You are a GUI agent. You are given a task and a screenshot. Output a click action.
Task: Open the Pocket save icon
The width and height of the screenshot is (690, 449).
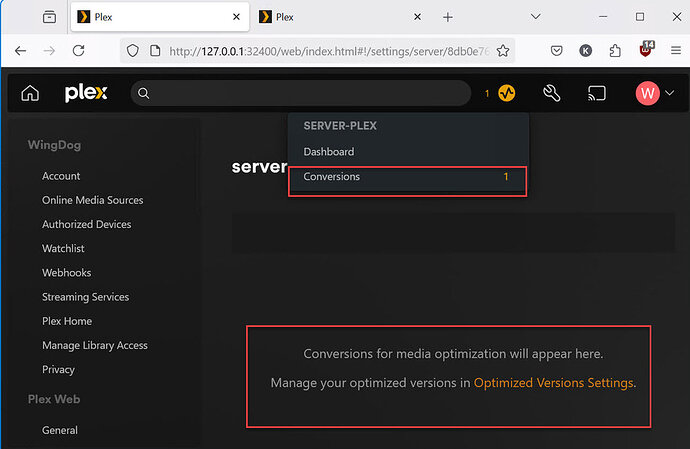click(557, 51)
